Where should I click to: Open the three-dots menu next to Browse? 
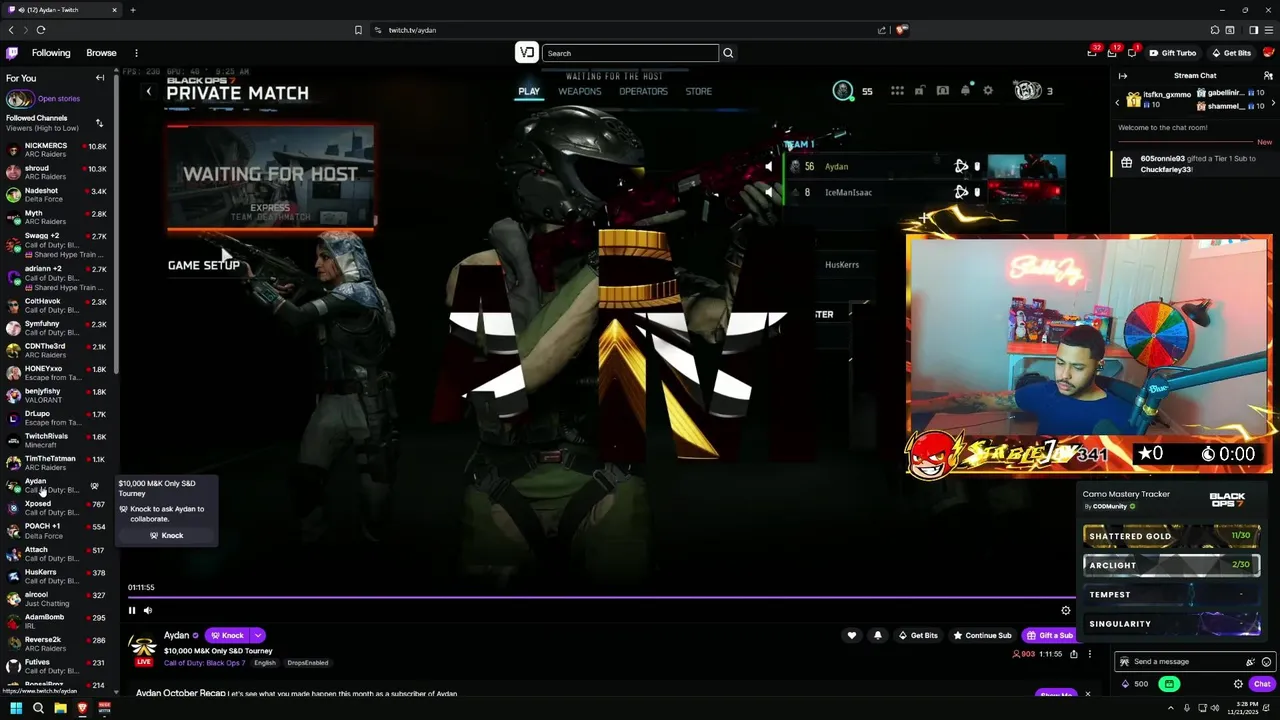pos(136,53)
